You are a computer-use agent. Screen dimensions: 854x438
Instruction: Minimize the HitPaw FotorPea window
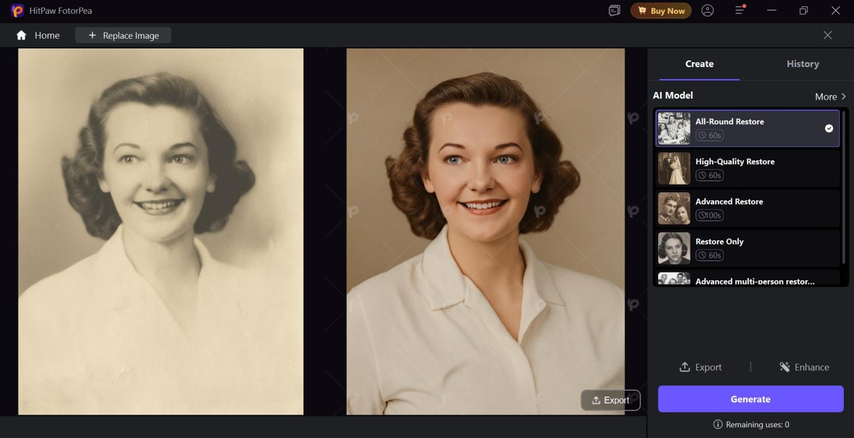tap(771, 11)
